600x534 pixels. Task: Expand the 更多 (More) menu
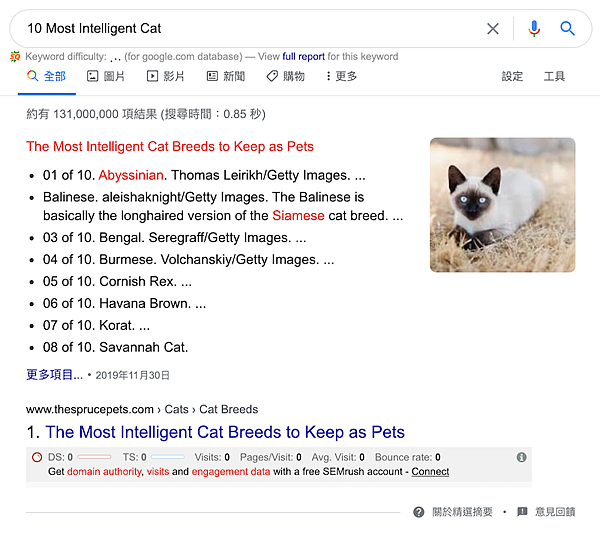[341, 76]
